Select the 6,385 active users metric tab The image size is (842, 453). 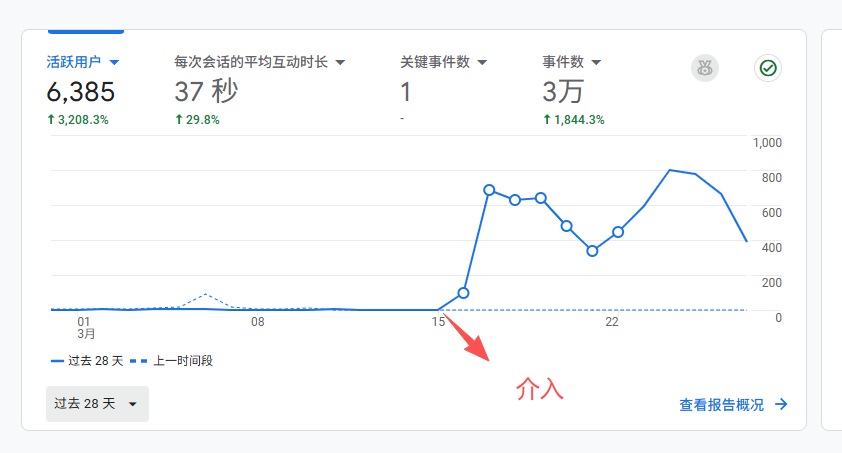pyautogui.click(x=81, y=92)
